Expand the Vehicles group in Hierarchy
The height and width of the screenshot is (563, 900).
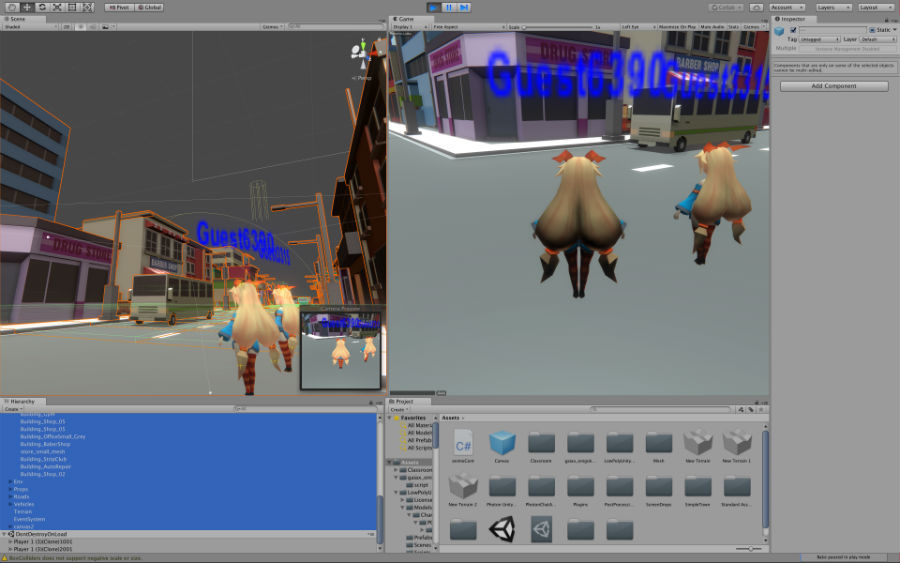(x=10, y=504)
